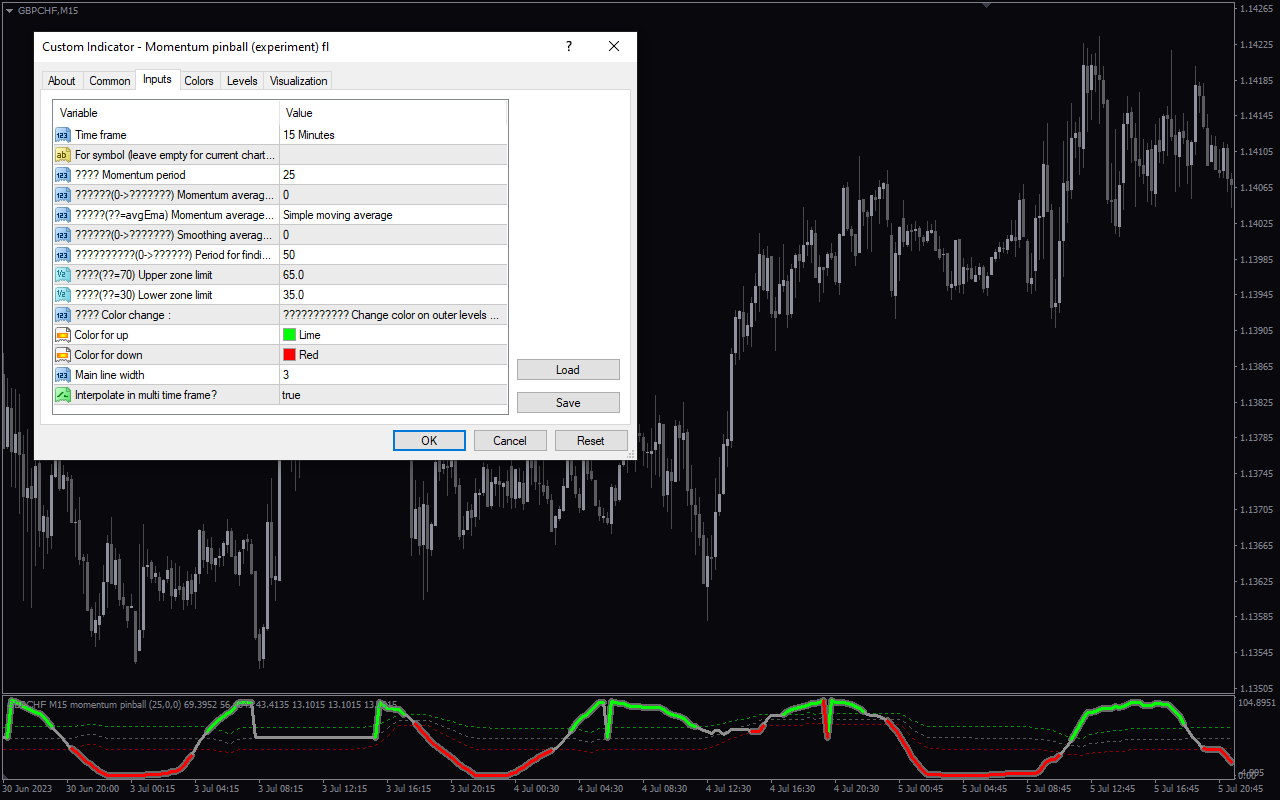This screenshot has width=1280, height=800.
Task: Click icon beside Lower zone limit
Action: tap(63, 295)
